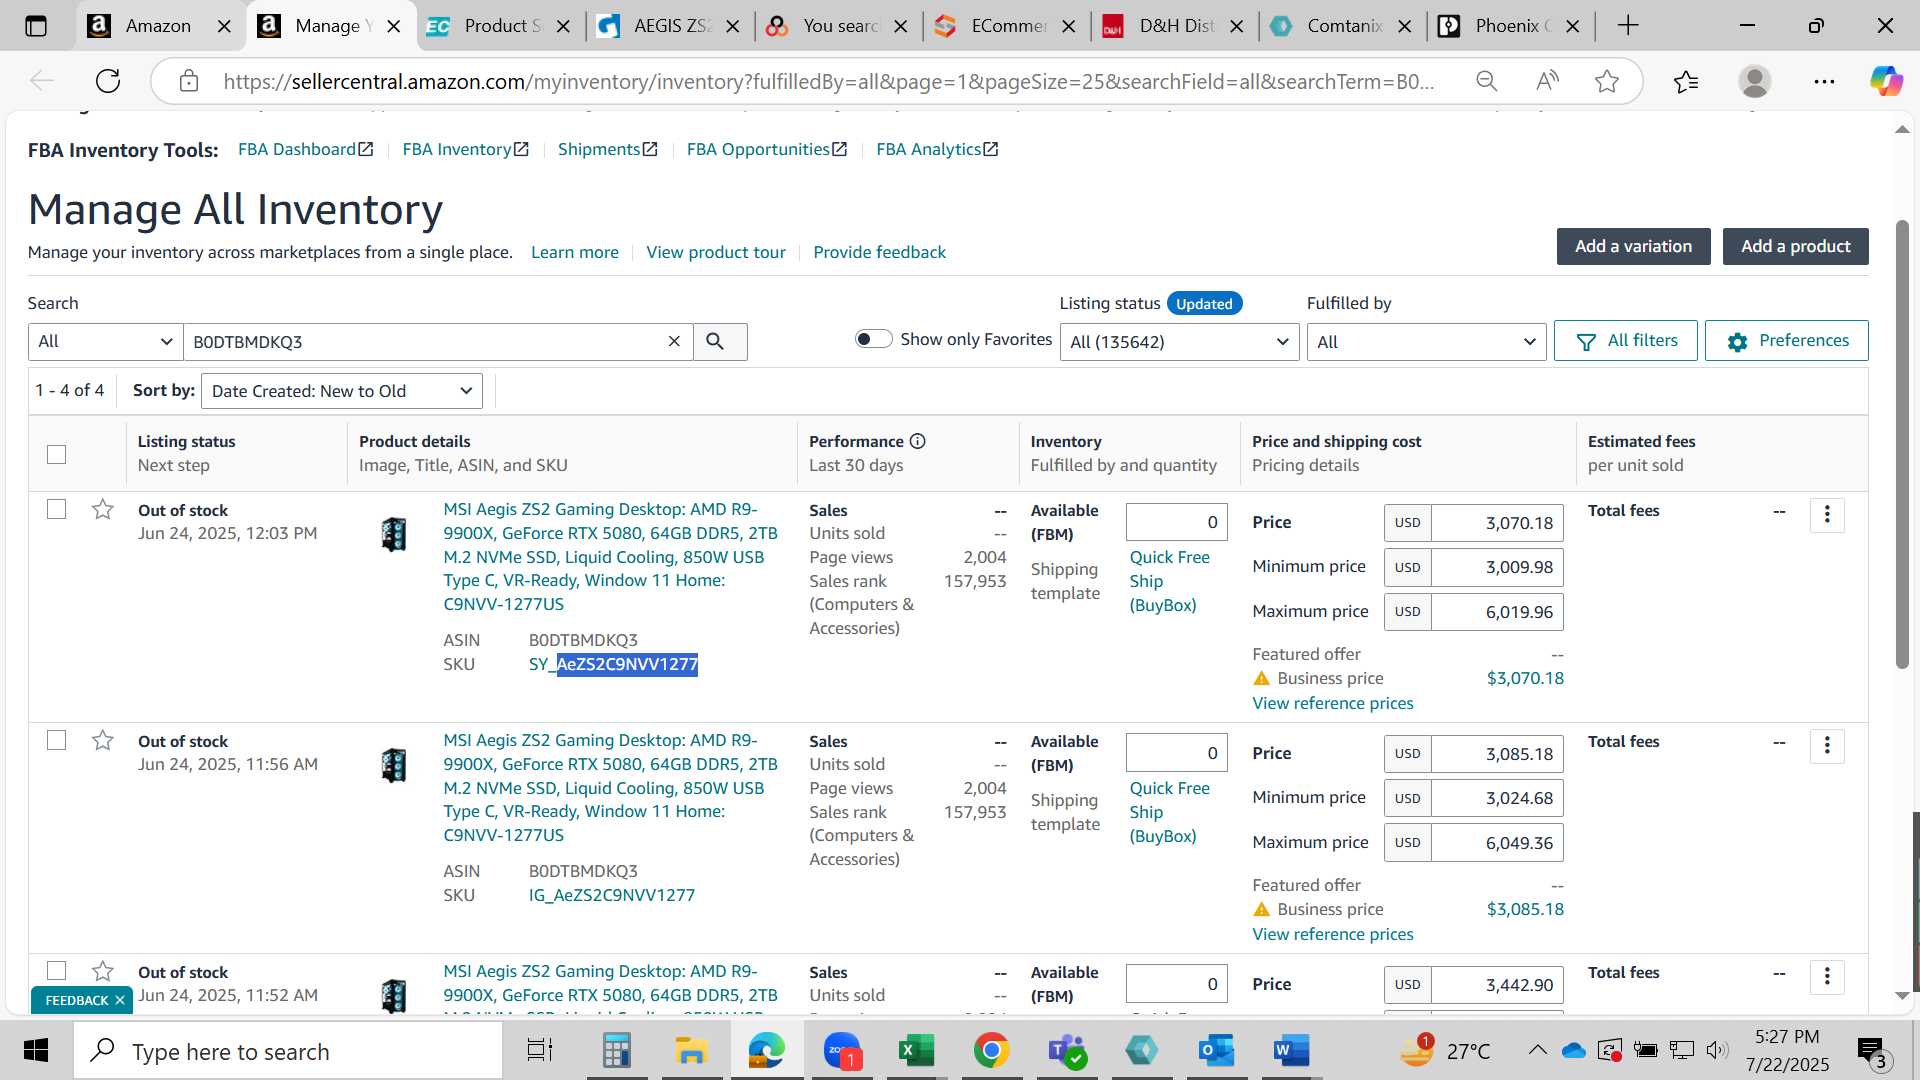Viewport: 1920px width, 1080px height.
Task: Select the checkbox for SY_AeZS2C9NVV1277 listing
Action: [57, 509]
